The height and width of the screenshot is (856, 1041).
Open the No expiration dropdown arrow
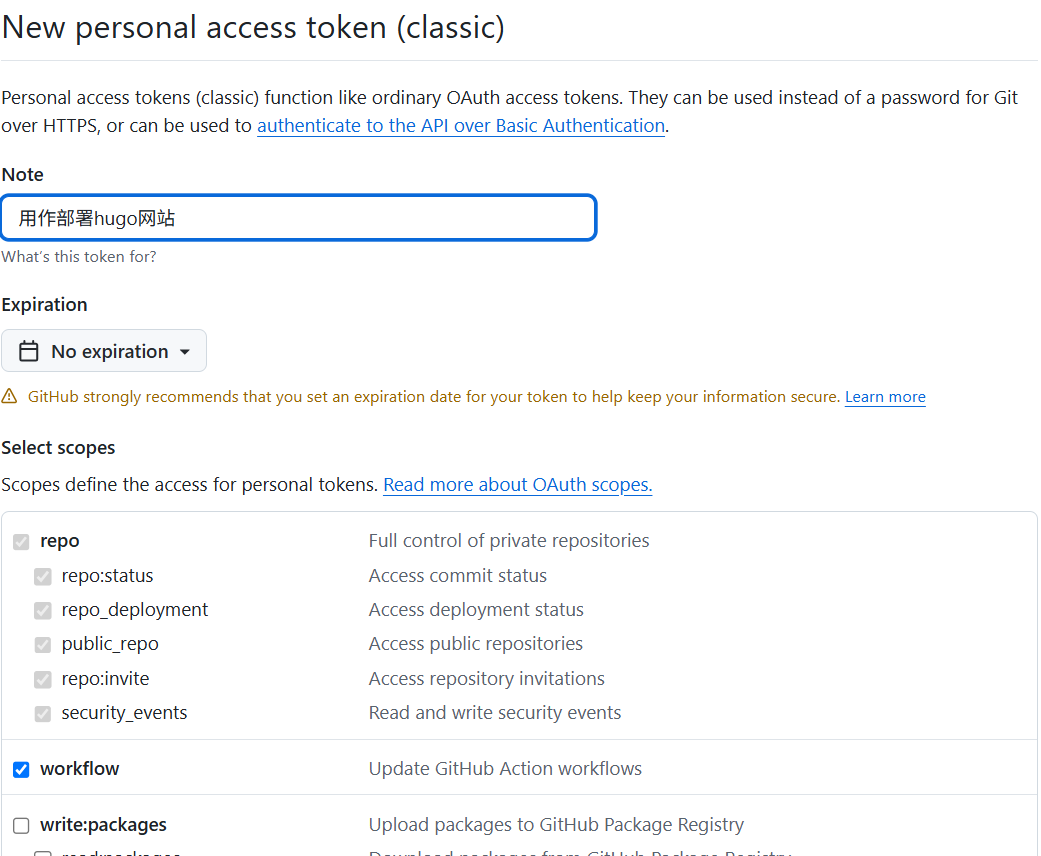(x=185, y=352)
